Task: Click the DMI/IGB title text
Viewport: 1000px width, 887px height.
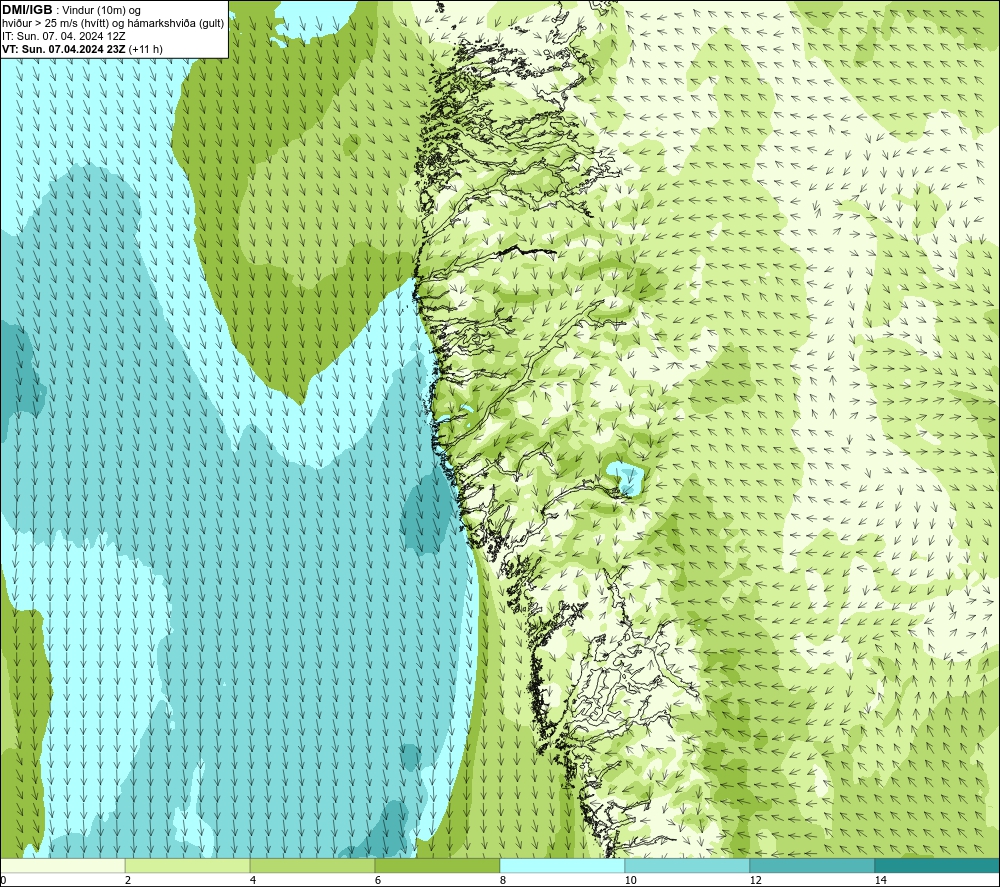Action: pyautogui.click(x=27, y=10)
